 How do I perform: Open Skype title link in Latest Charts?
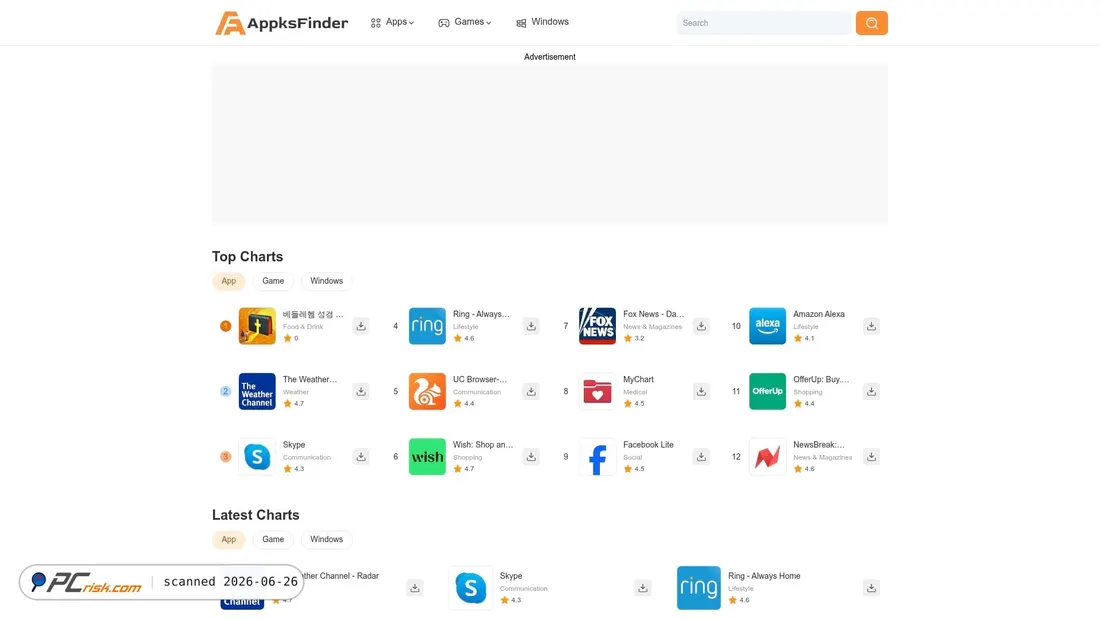(x=511, y=576)
